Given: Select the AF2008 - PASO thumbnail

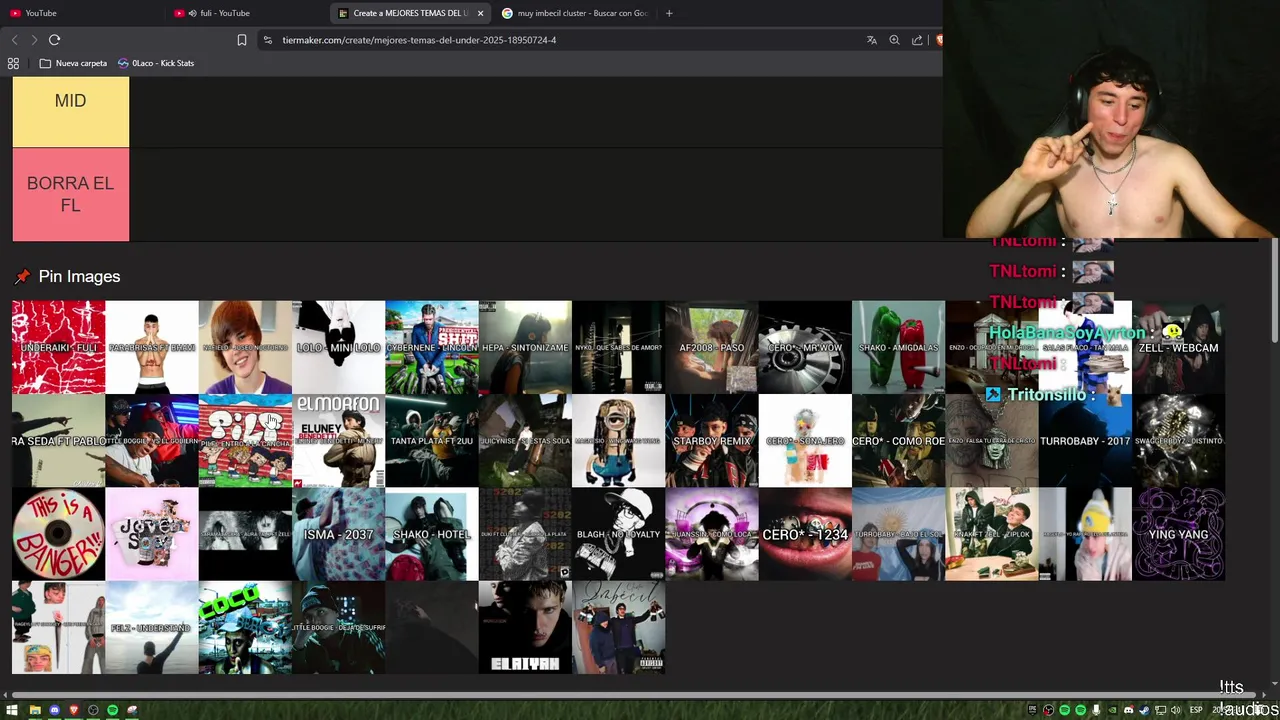Looking at the screenshot, I should coord(712,347).
